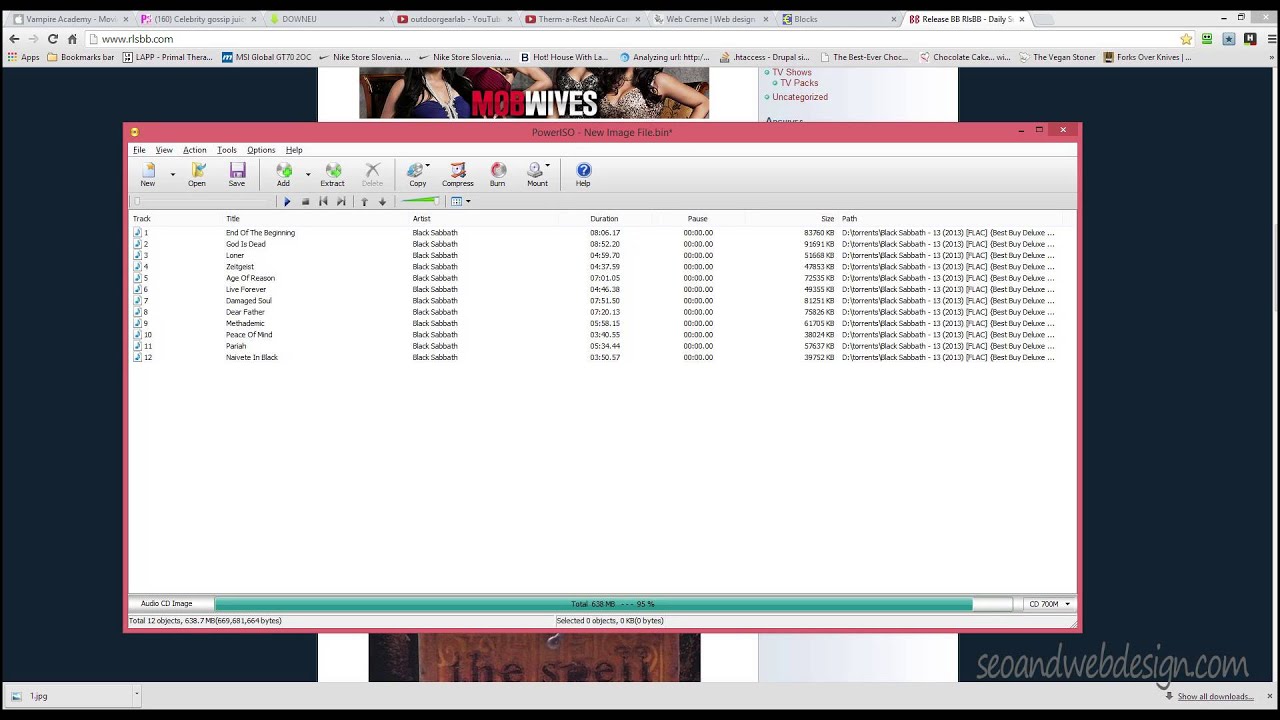Open the Uncategorized category link
The width and height of the screenshot is (1280, 720).
800,97
